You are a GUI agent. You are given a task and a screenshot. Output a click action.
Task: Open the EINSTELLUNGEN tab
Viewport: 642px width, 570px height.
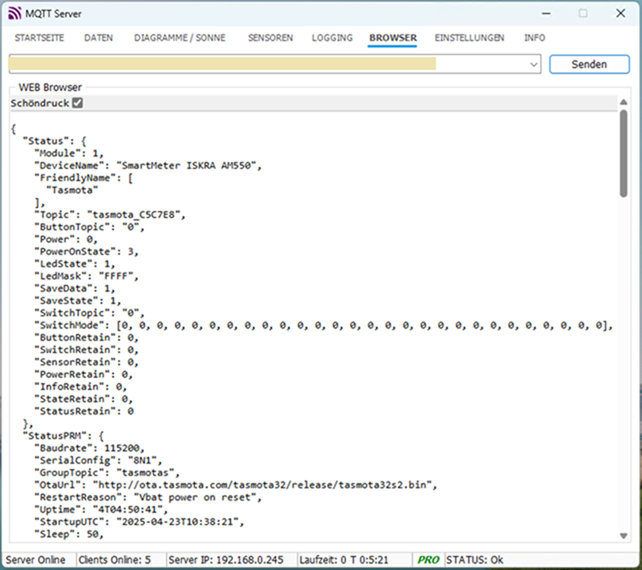click(469, 38)
